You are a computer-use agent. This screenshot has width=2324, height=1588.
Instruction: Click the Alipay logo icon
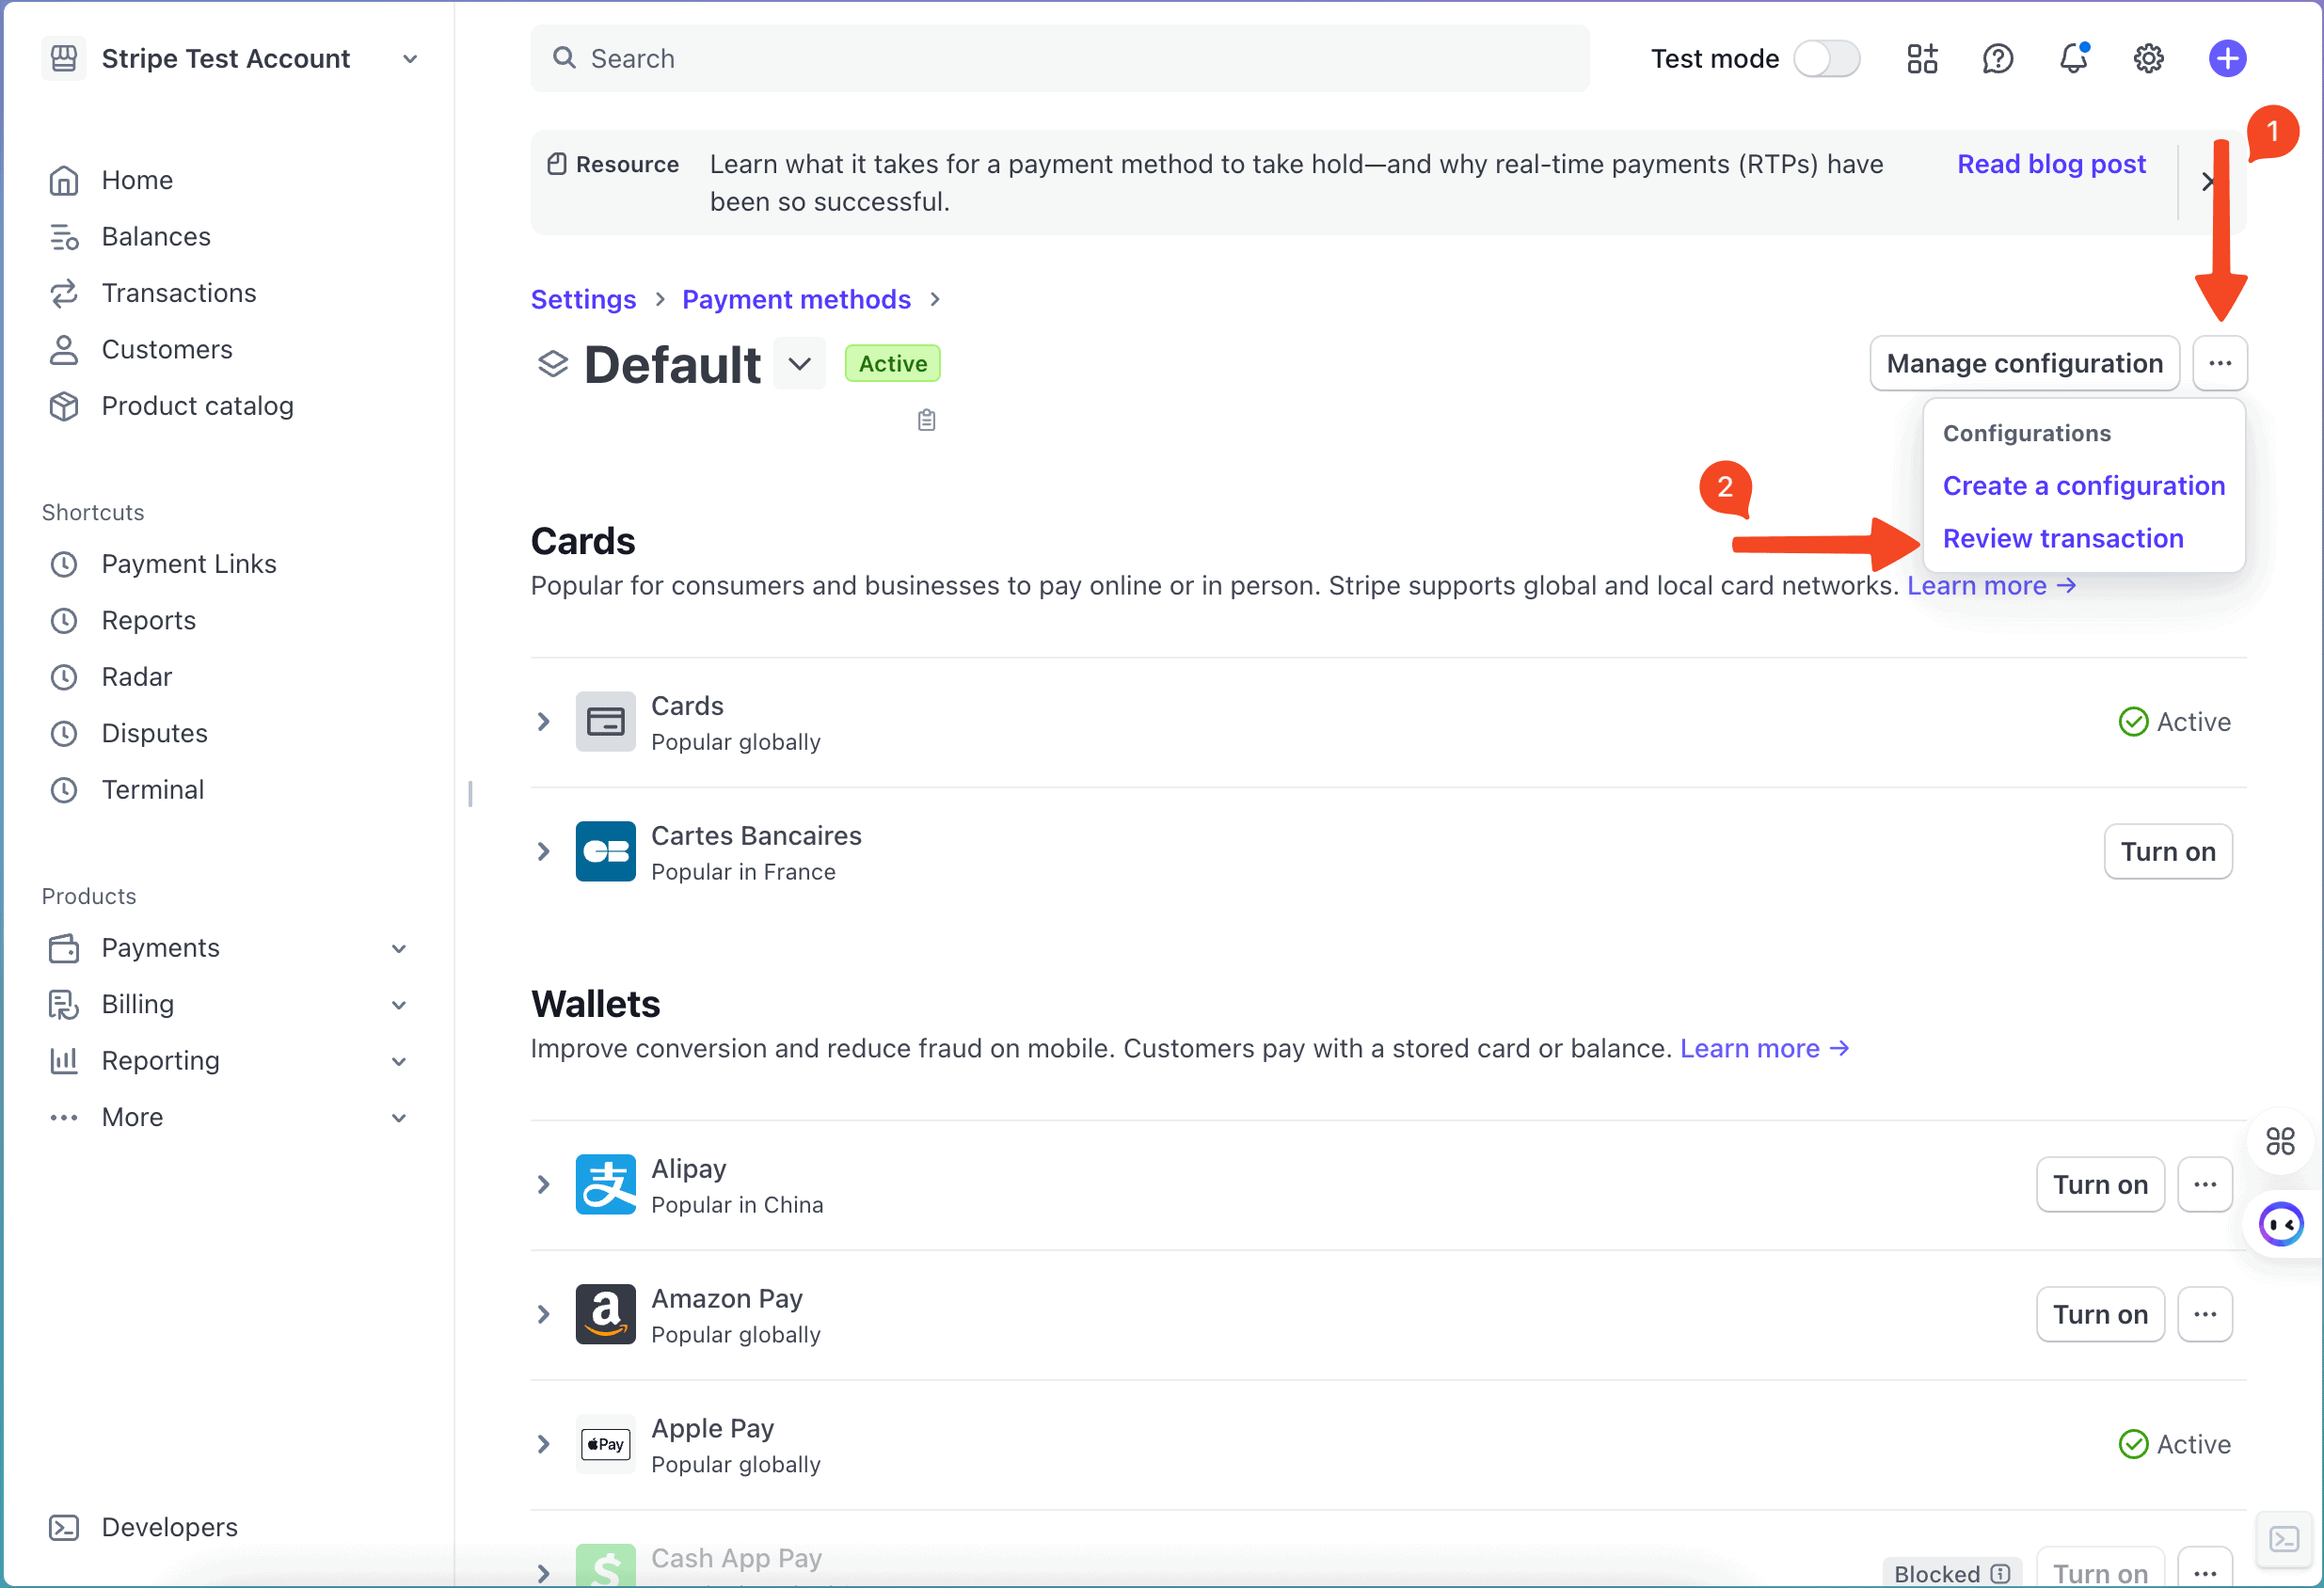point(605,1185)
